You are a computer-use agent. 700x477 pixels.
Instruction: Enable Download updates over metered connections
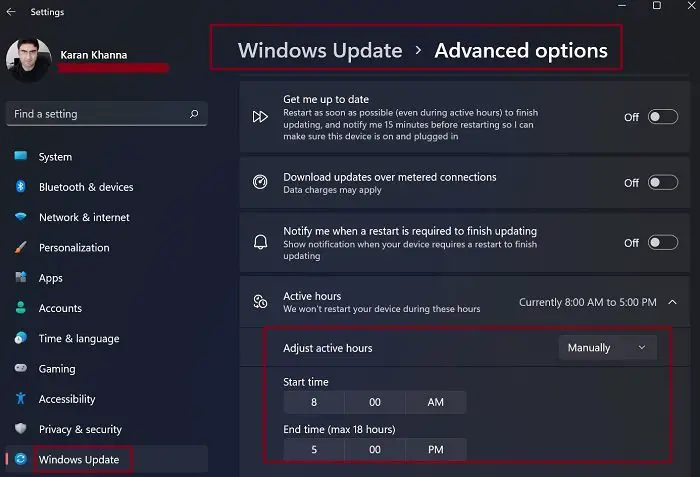(x=663, y=183)
